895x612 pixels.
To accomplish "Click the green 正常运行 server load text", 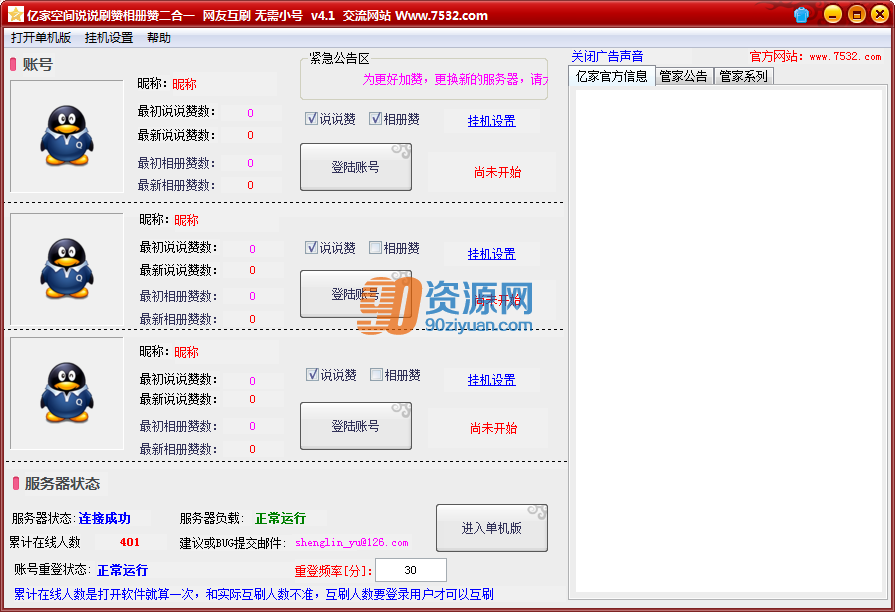I will [280, 518].
